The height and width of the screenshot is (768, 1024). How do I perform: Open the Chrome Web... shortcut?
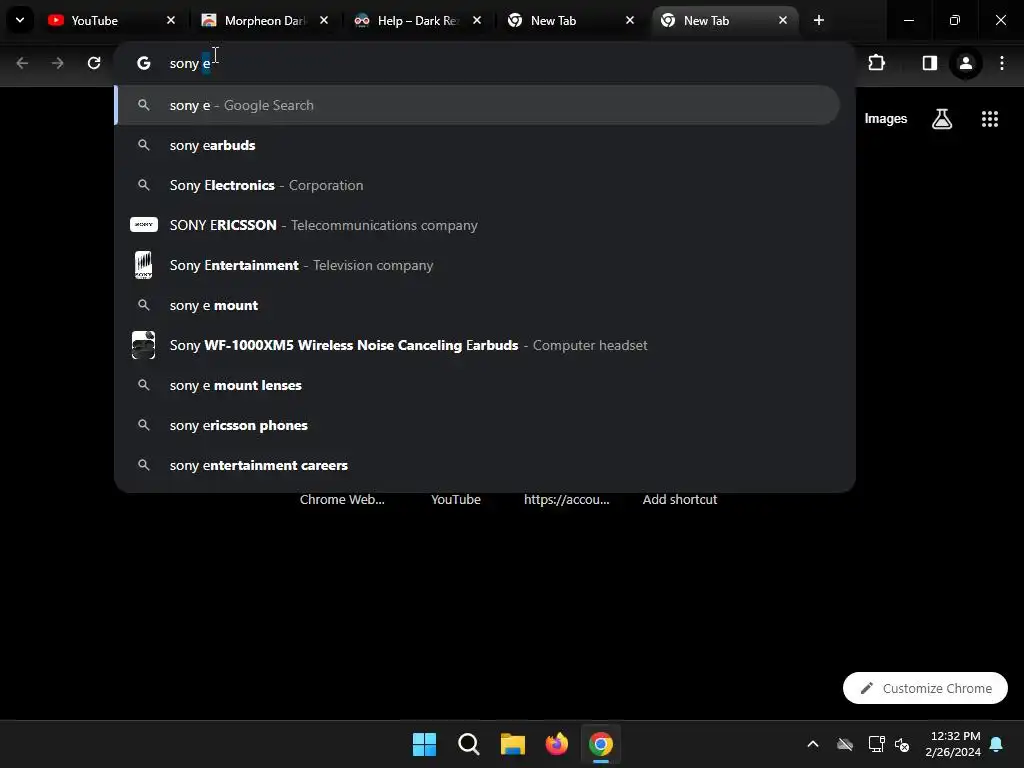pos(342,500)
